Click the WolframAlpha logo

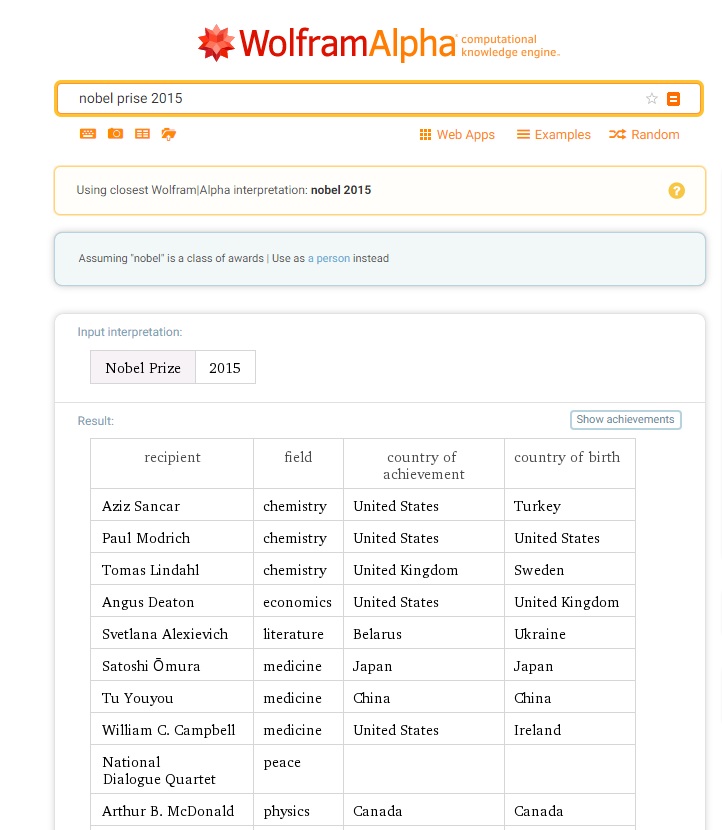378,43
